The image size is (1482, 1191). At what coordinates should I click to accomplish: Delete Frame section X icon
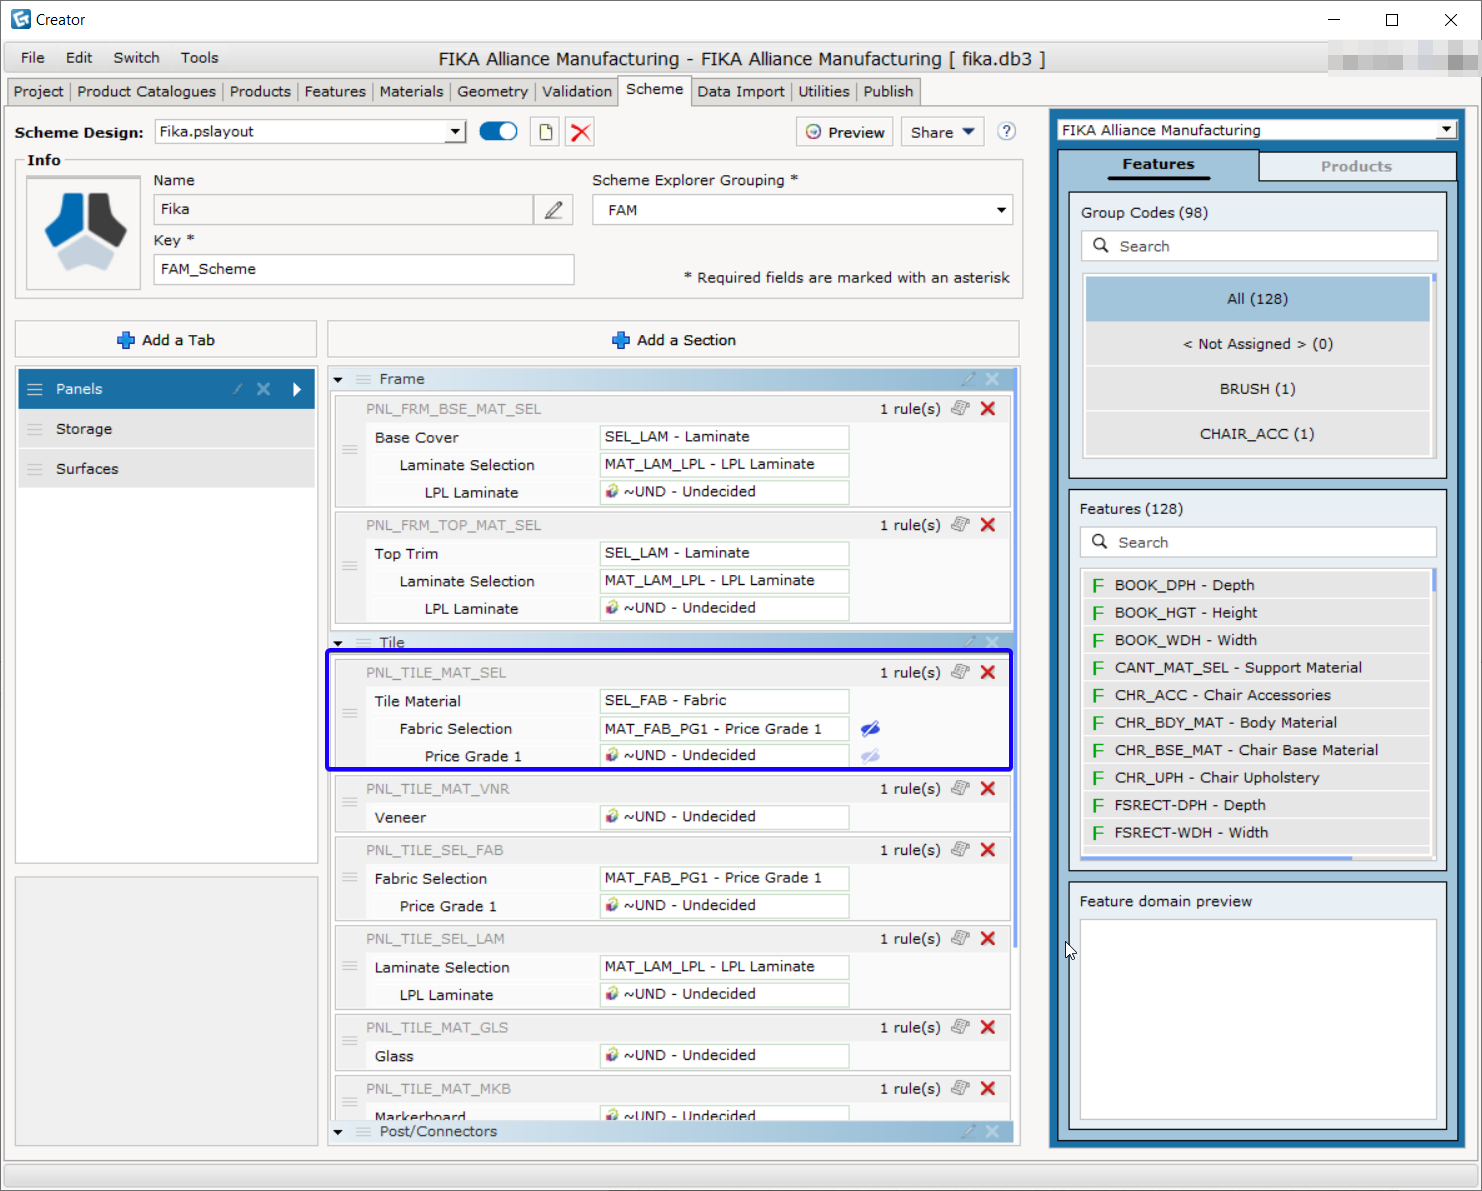(x=992, y=379)
